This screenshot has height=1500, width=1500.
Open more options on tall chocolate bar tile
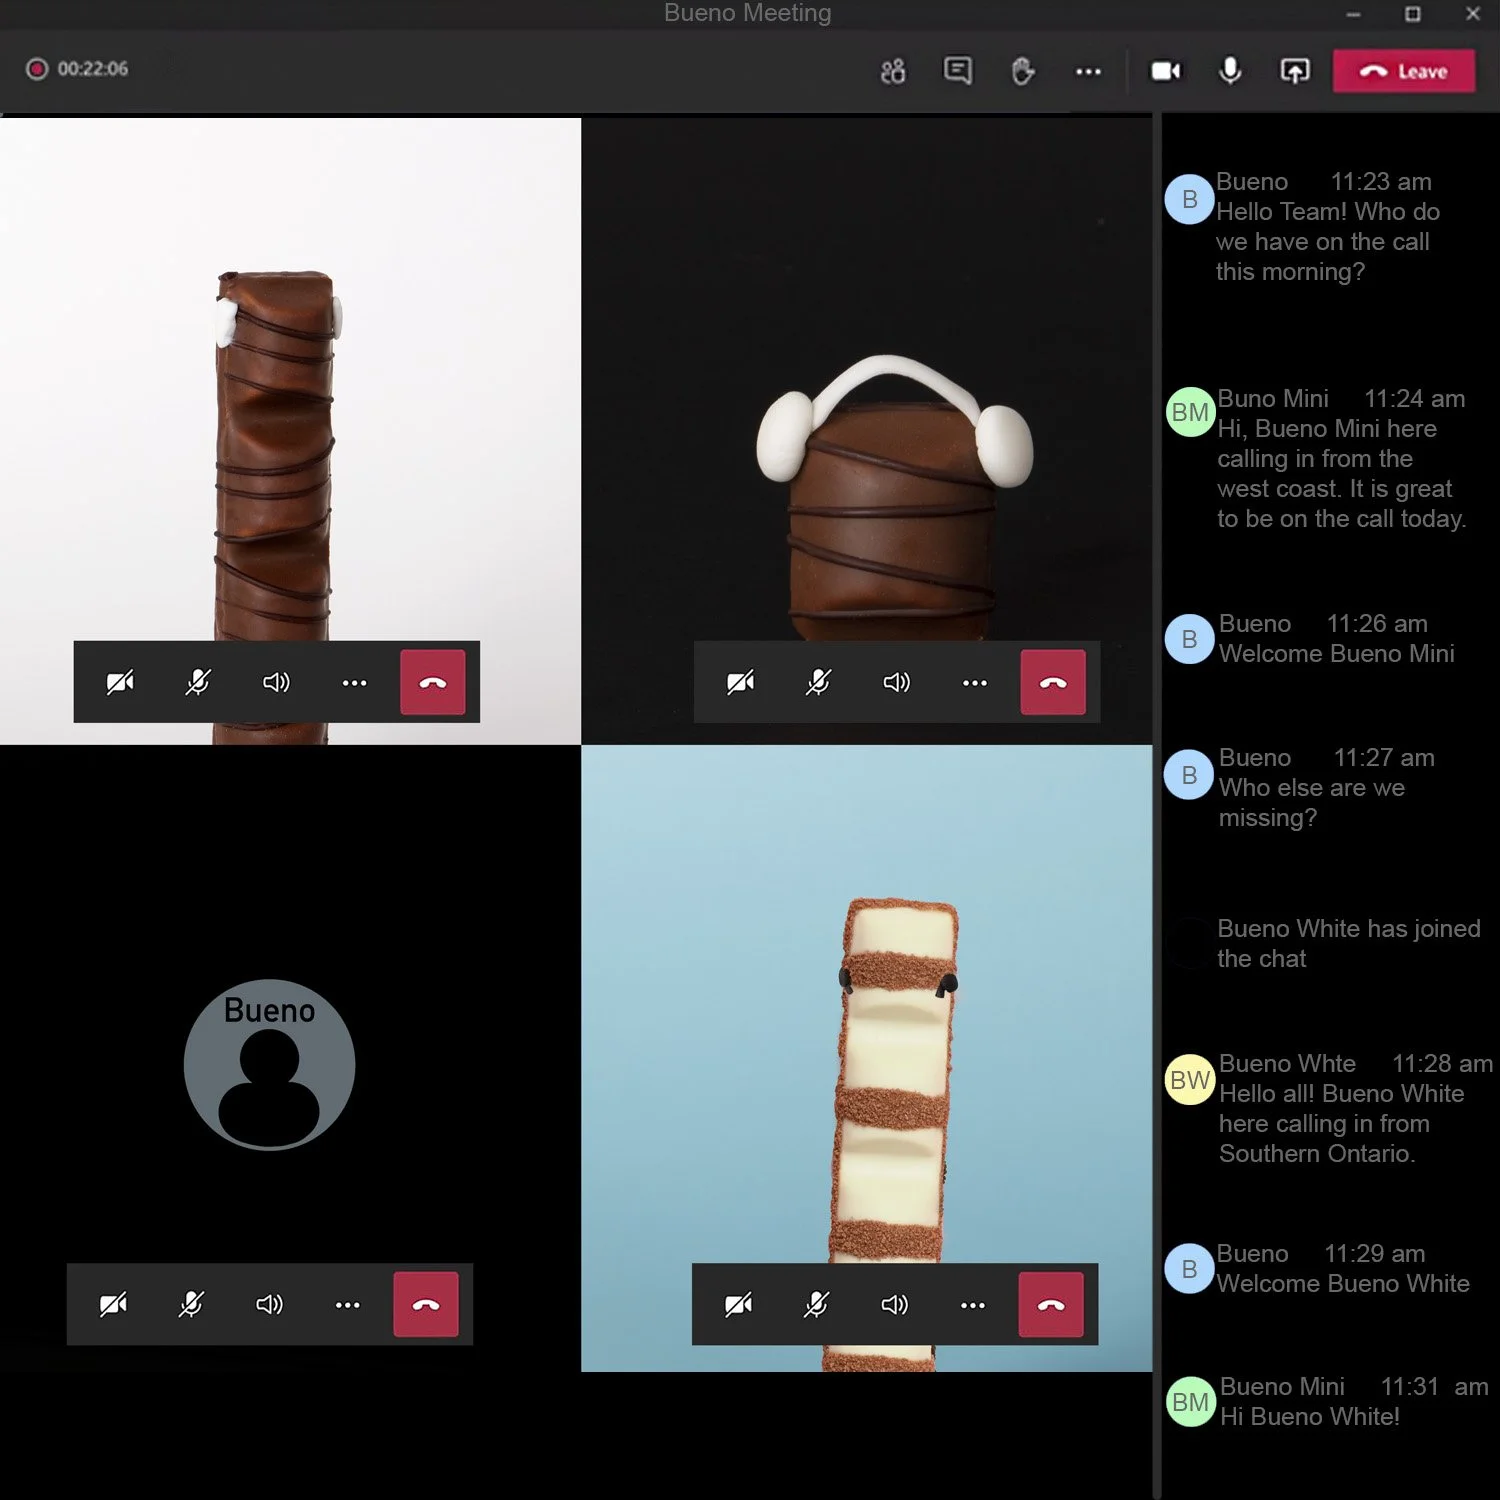(x=354, y=683)
